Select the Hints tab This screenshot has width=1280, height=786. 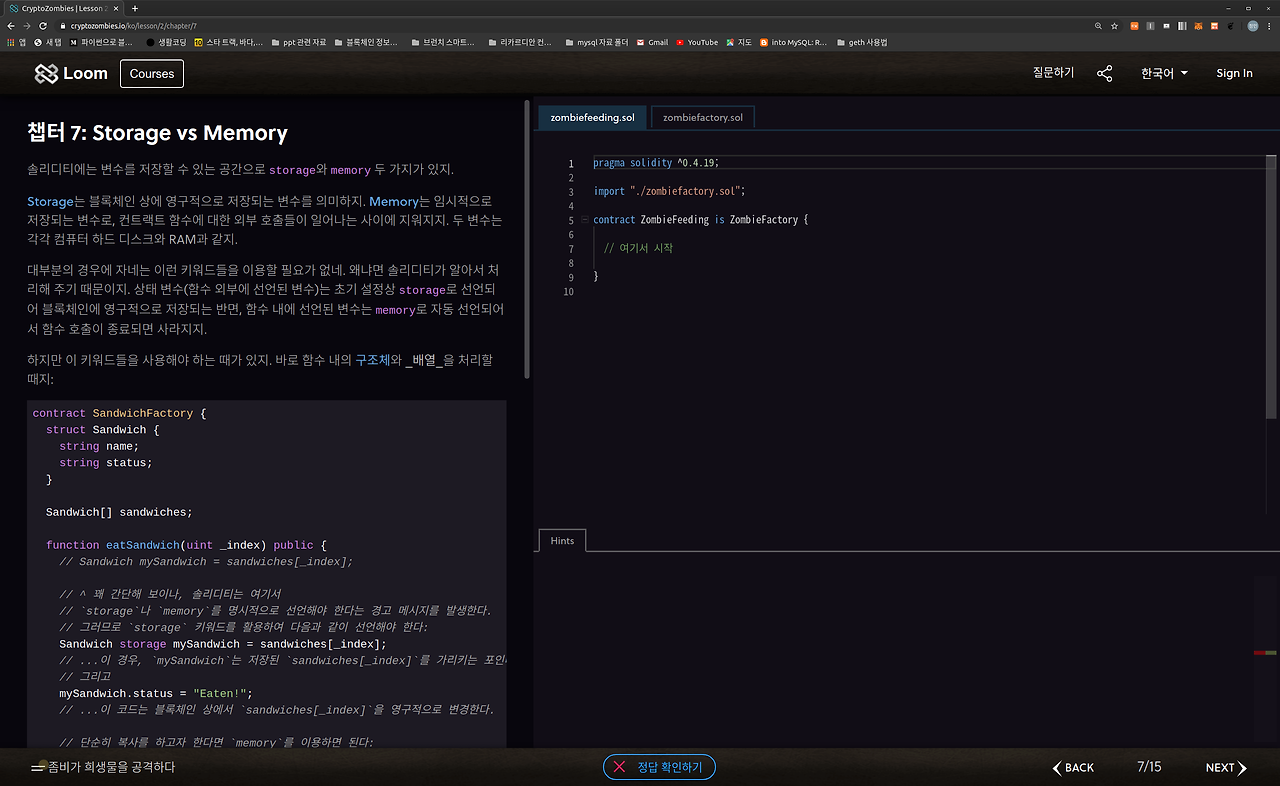[562, 540]
